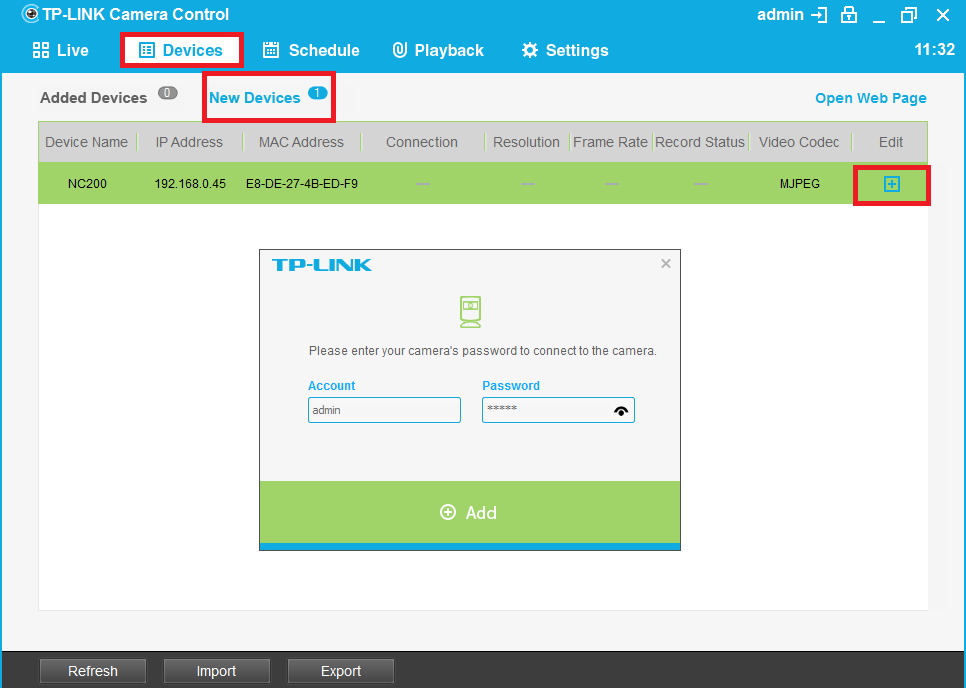
Task: Click the admin logout arrow icon
Action: click(819, 15)
